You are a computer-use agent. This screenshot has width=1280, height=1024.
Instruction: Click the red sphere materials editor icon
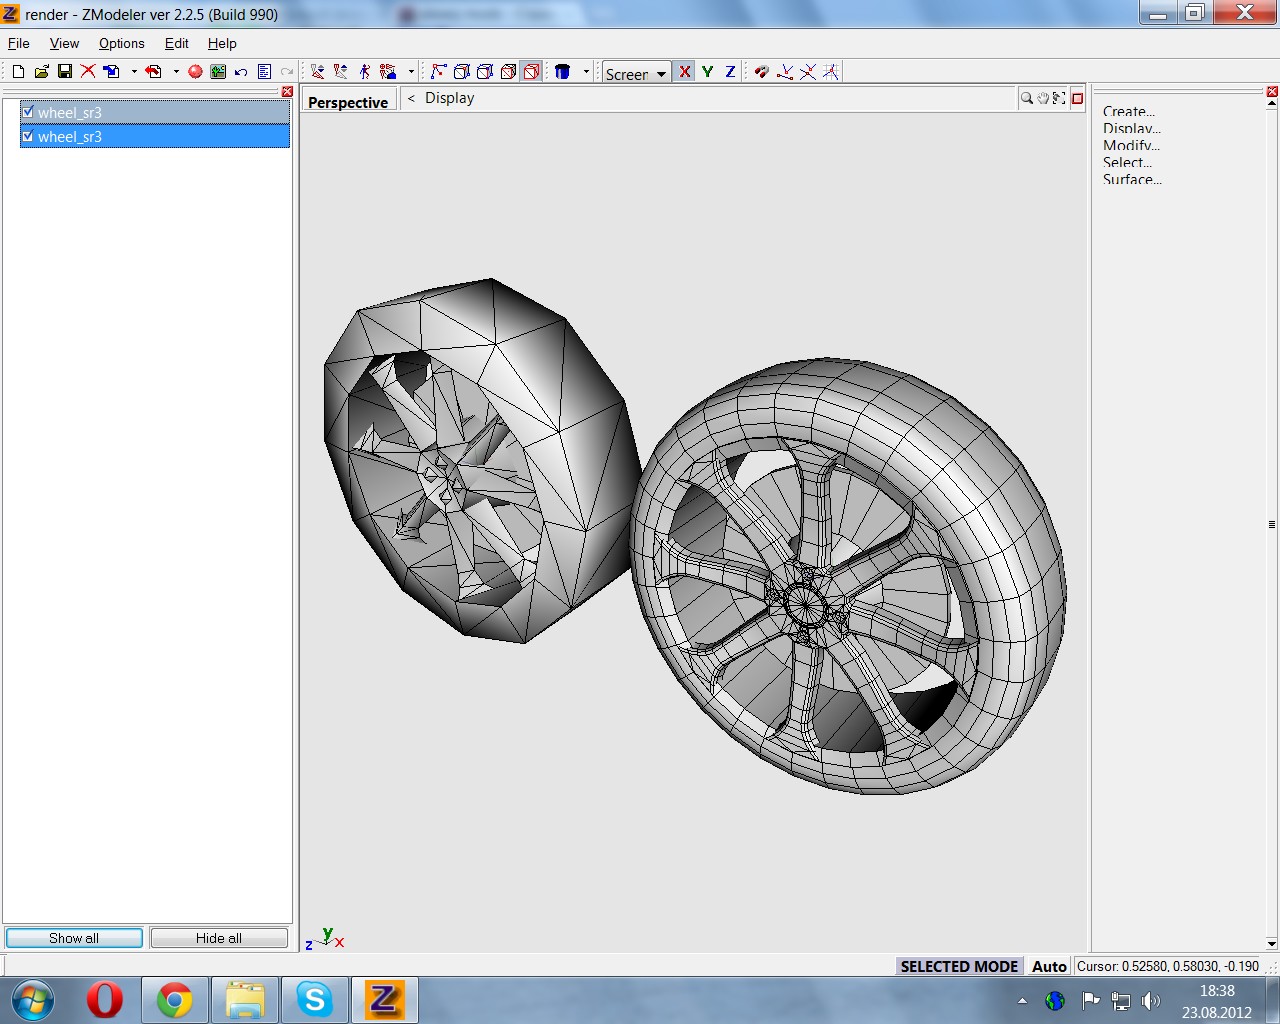coord(195,71)
